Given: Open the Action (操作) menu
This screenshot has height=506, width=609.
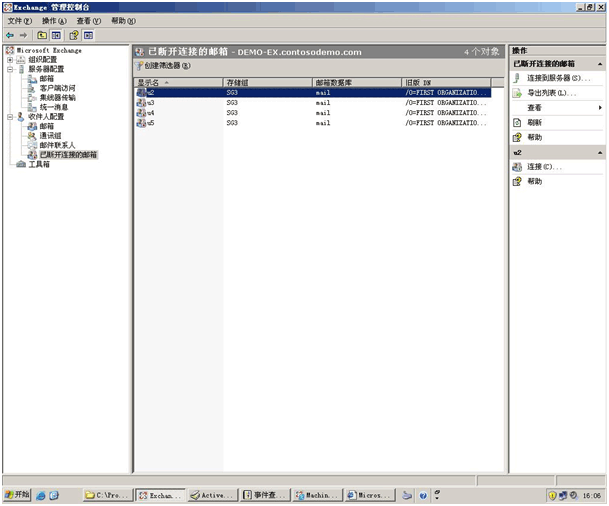Looking at the screenshot, I should coord(54,21).
